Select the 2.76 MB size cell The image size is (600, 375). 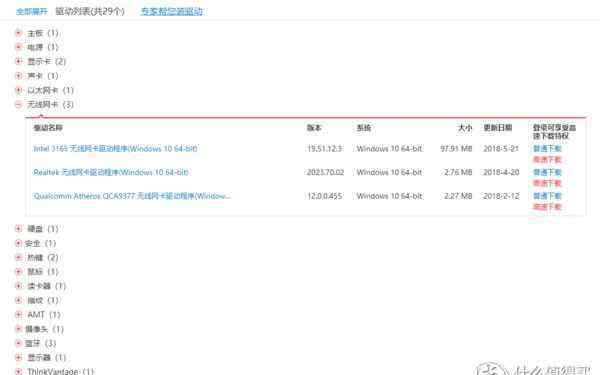[458, 172]
